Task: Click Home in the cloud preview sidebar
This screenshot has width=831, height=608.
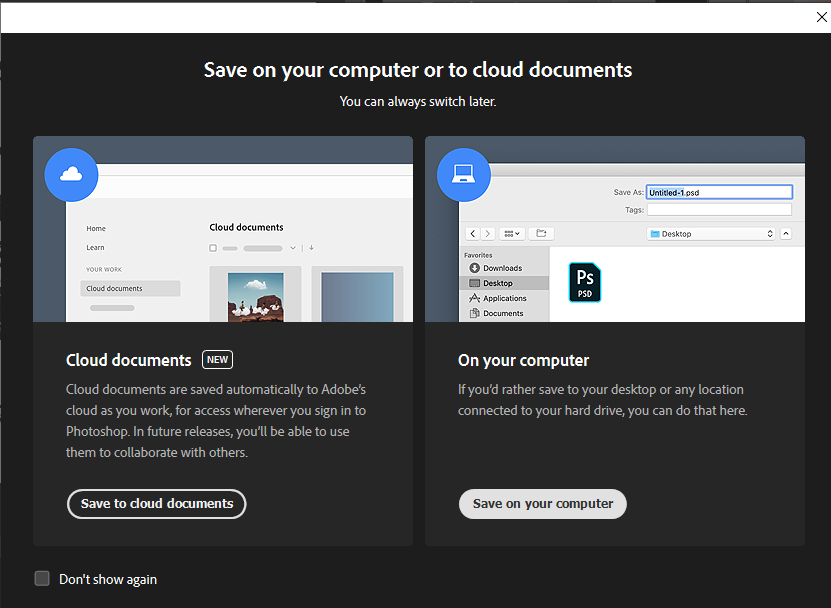Action: coord(96,228)
